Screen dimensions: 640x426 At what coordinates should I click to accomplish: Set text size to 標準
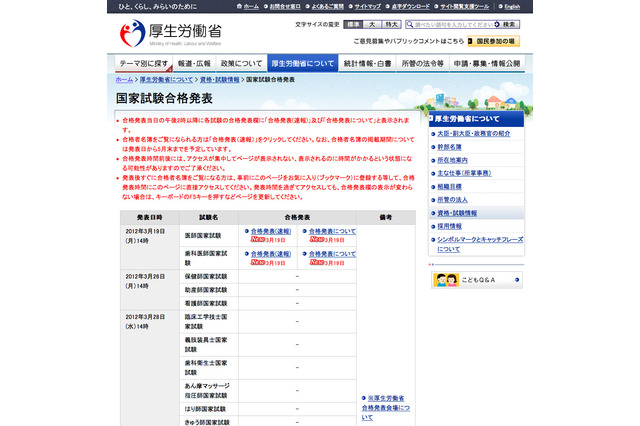click(x=353, y=24)
